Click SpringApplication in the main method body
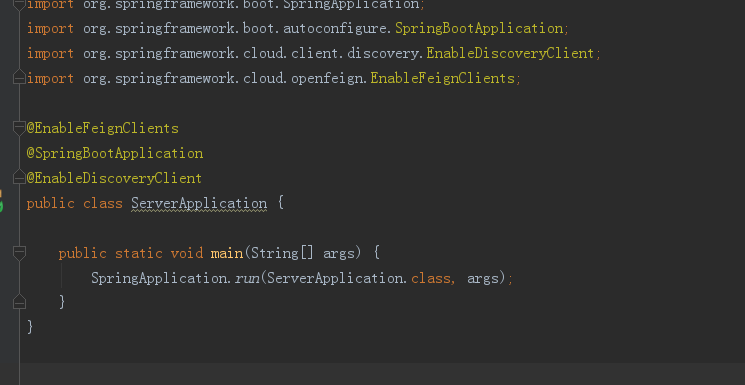The image size is (745, 385). click(x=160, y=278)
